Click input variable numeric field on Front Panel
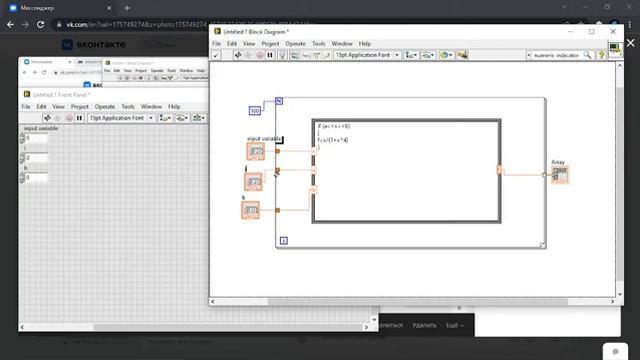Image resolution: width=640 pixels, height=360 pixels. (x=36, y=138)
